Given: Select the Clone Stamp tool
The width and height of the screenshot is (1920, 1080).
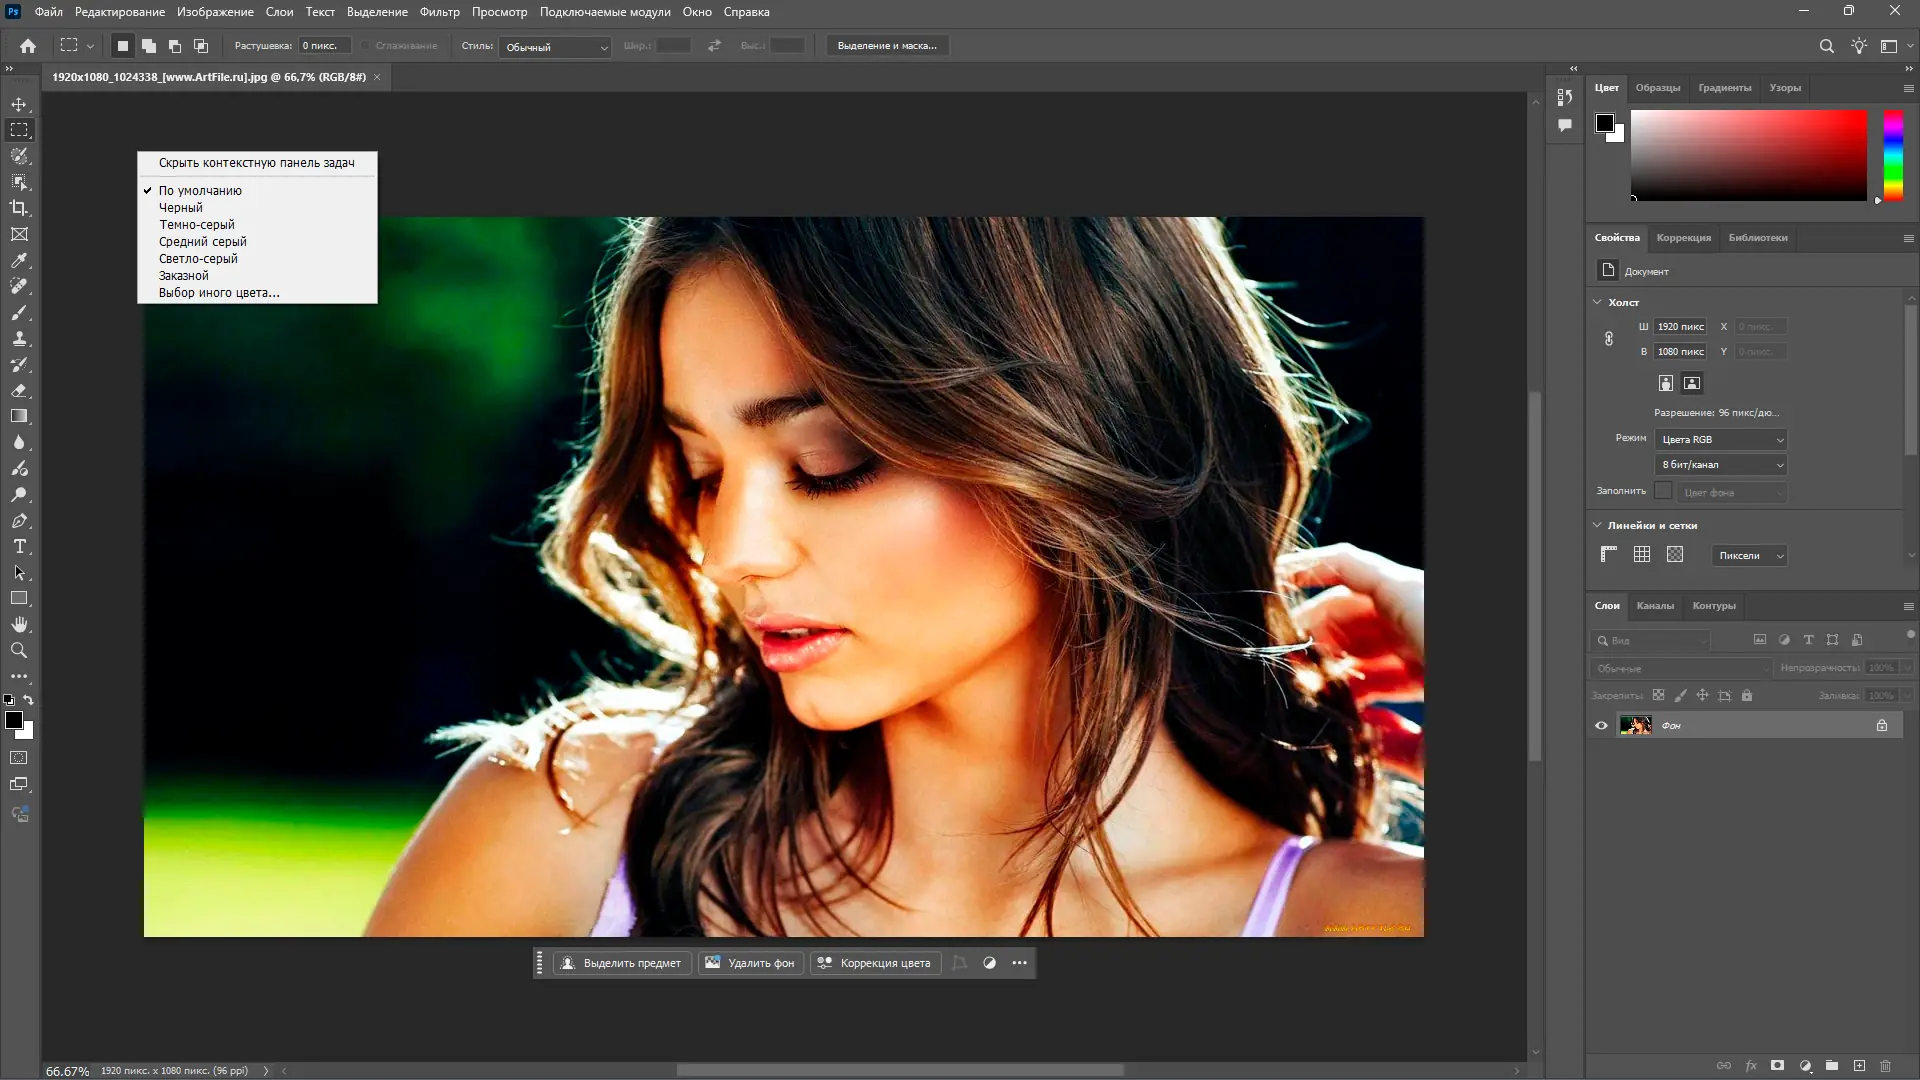Looking at the screenshot, I should (19, 338).
